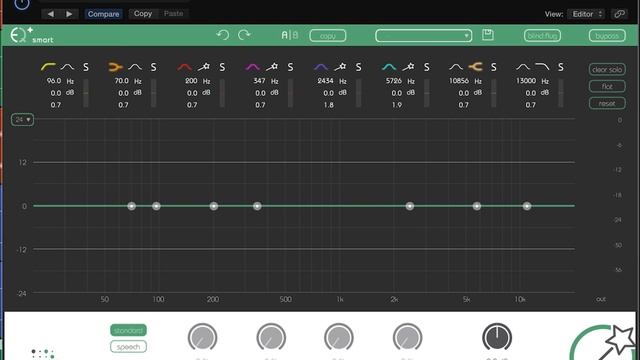Open the View Editor dropdown
This screenshot has height=360, width=640.
click(587, 14)
